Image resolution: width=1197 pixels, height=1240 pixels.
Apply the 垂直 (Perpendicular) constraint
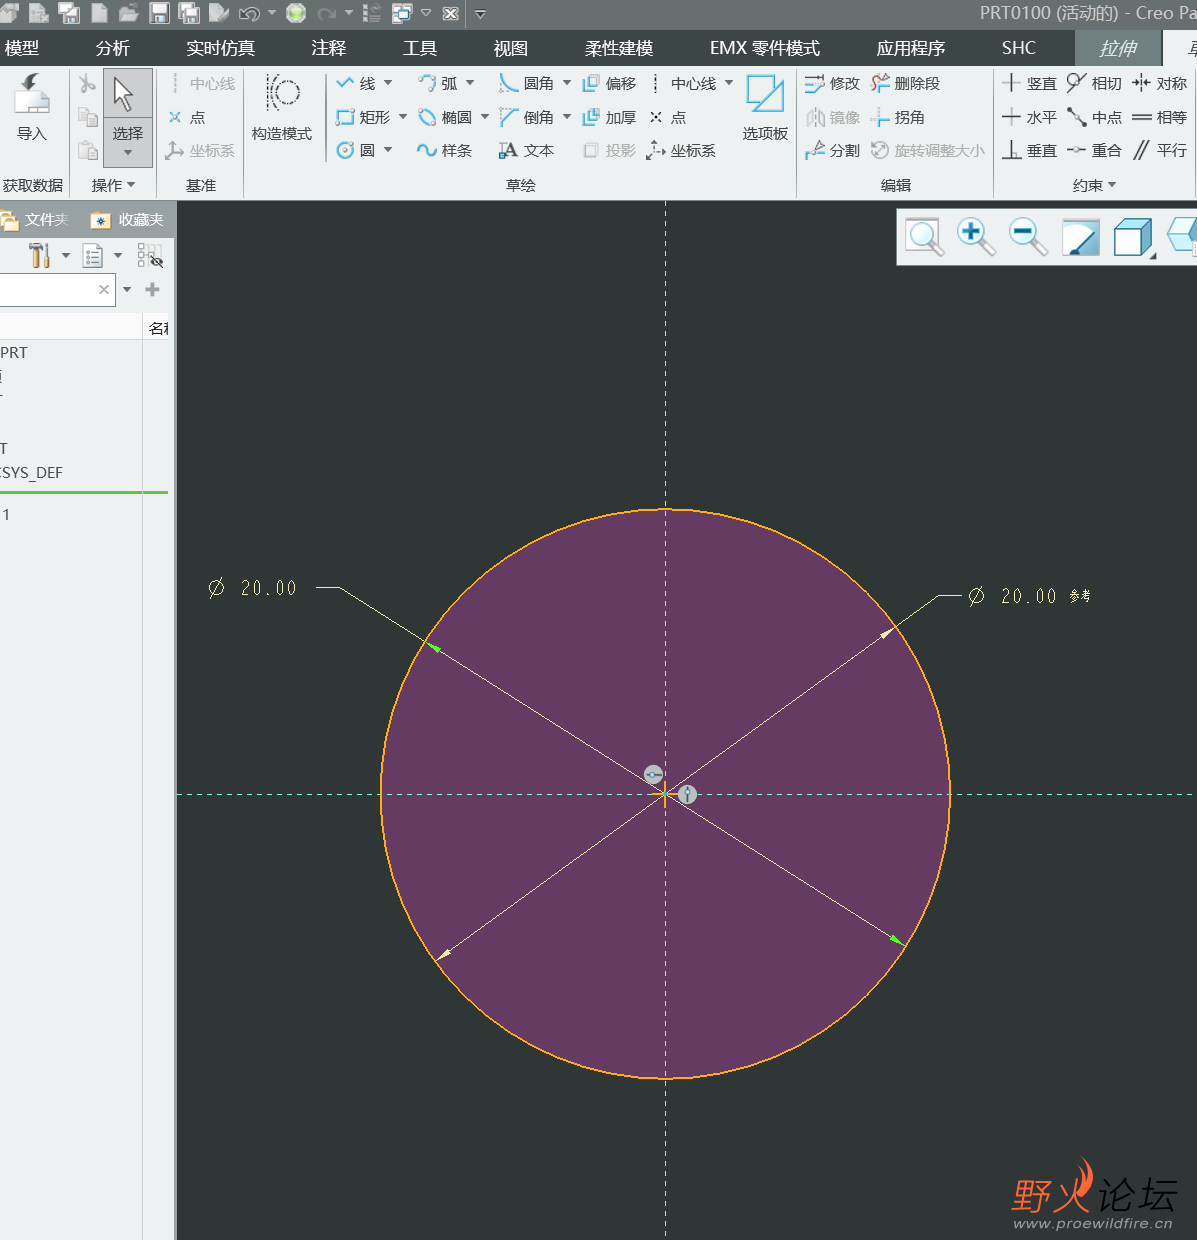tap(1030, 150)
